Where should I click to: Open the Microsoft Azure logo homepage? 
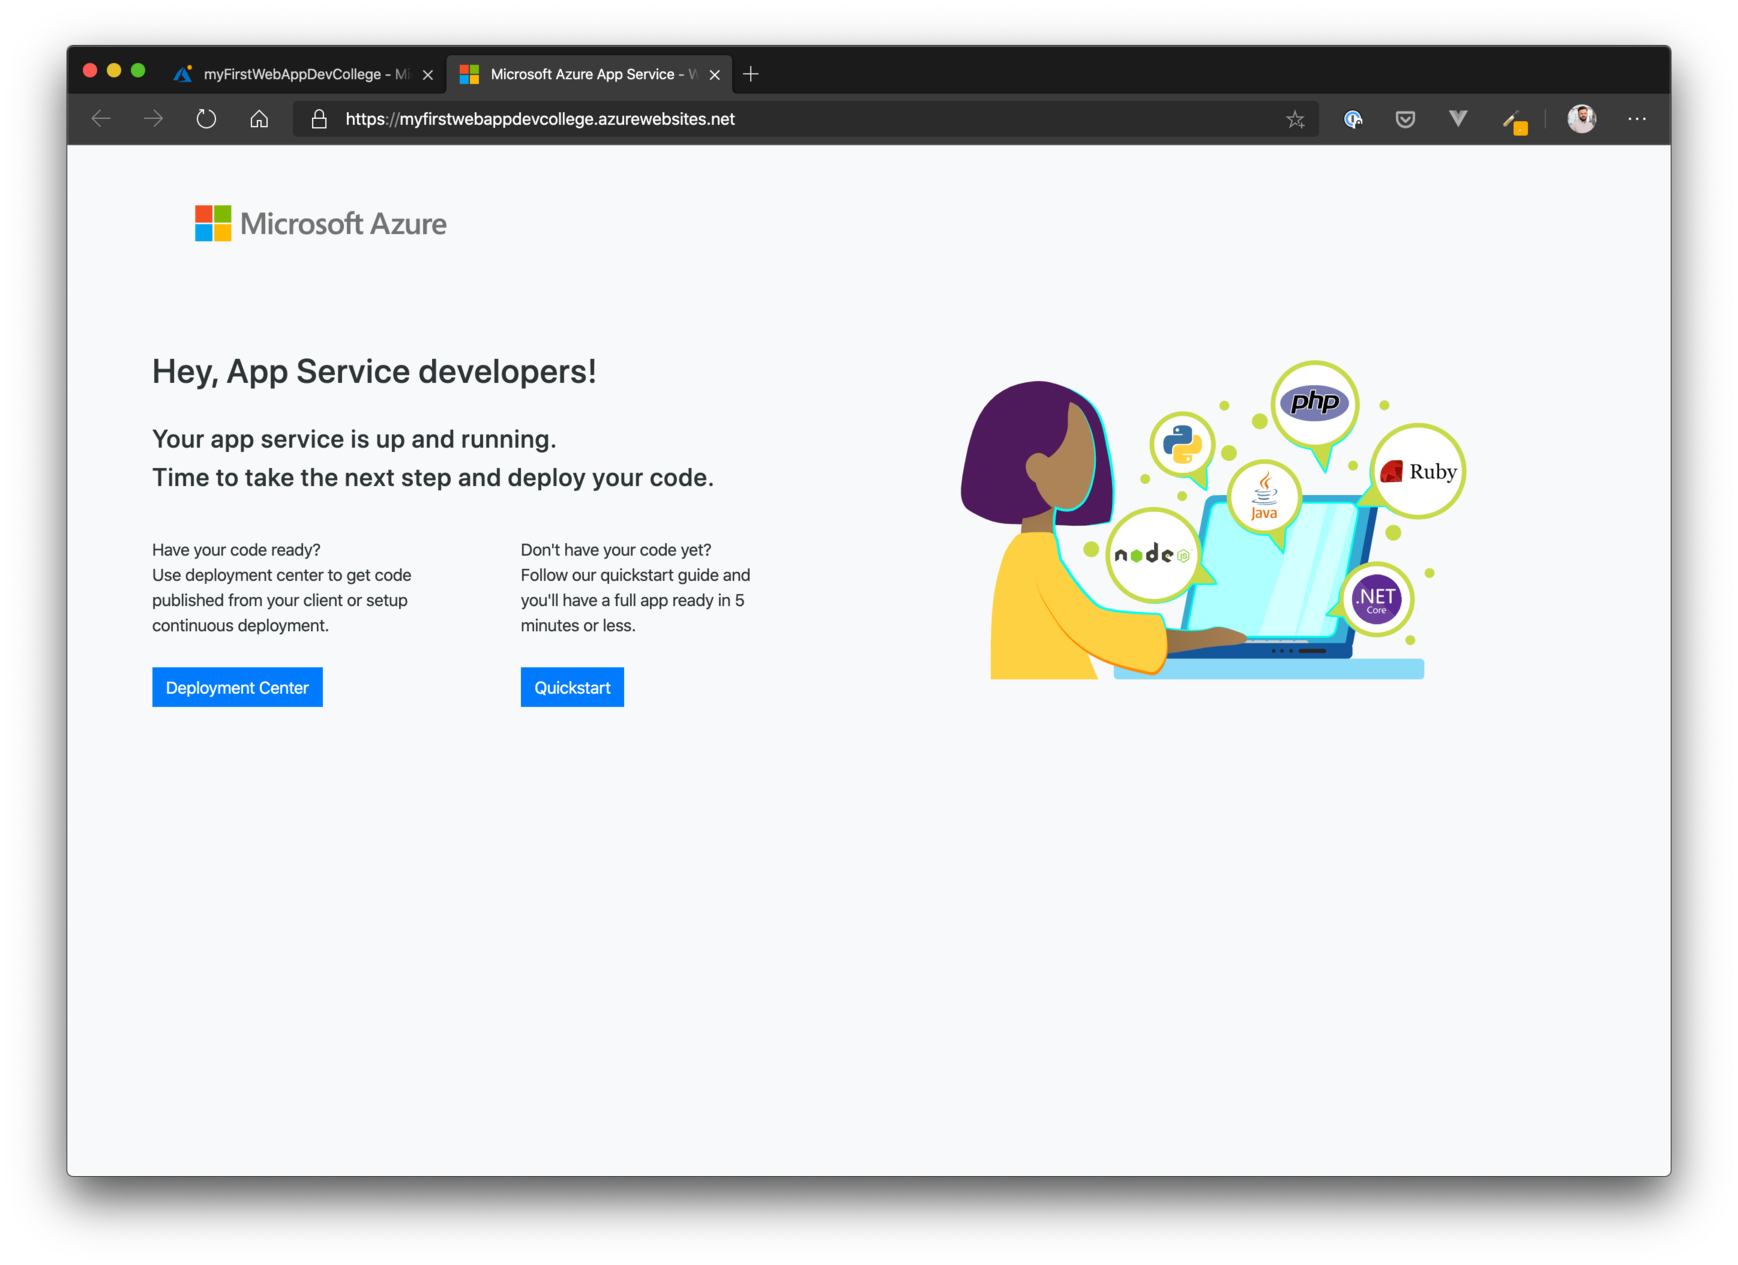click(x=319, y=223)
